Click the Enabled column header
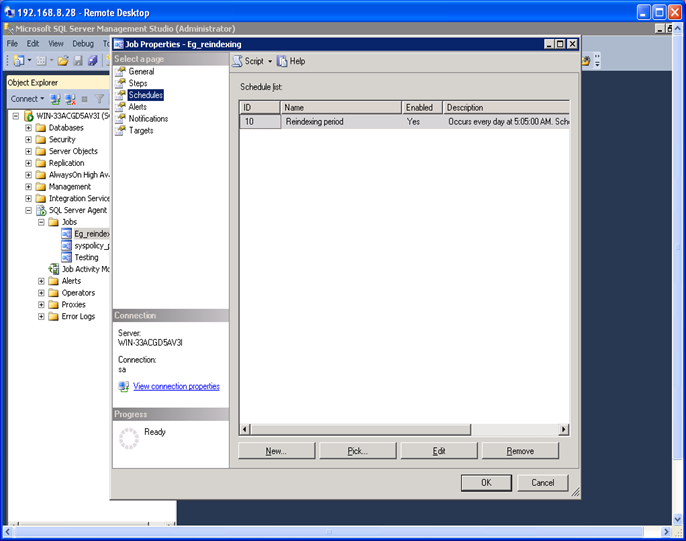Screen dimensions: 686x541 422,108
